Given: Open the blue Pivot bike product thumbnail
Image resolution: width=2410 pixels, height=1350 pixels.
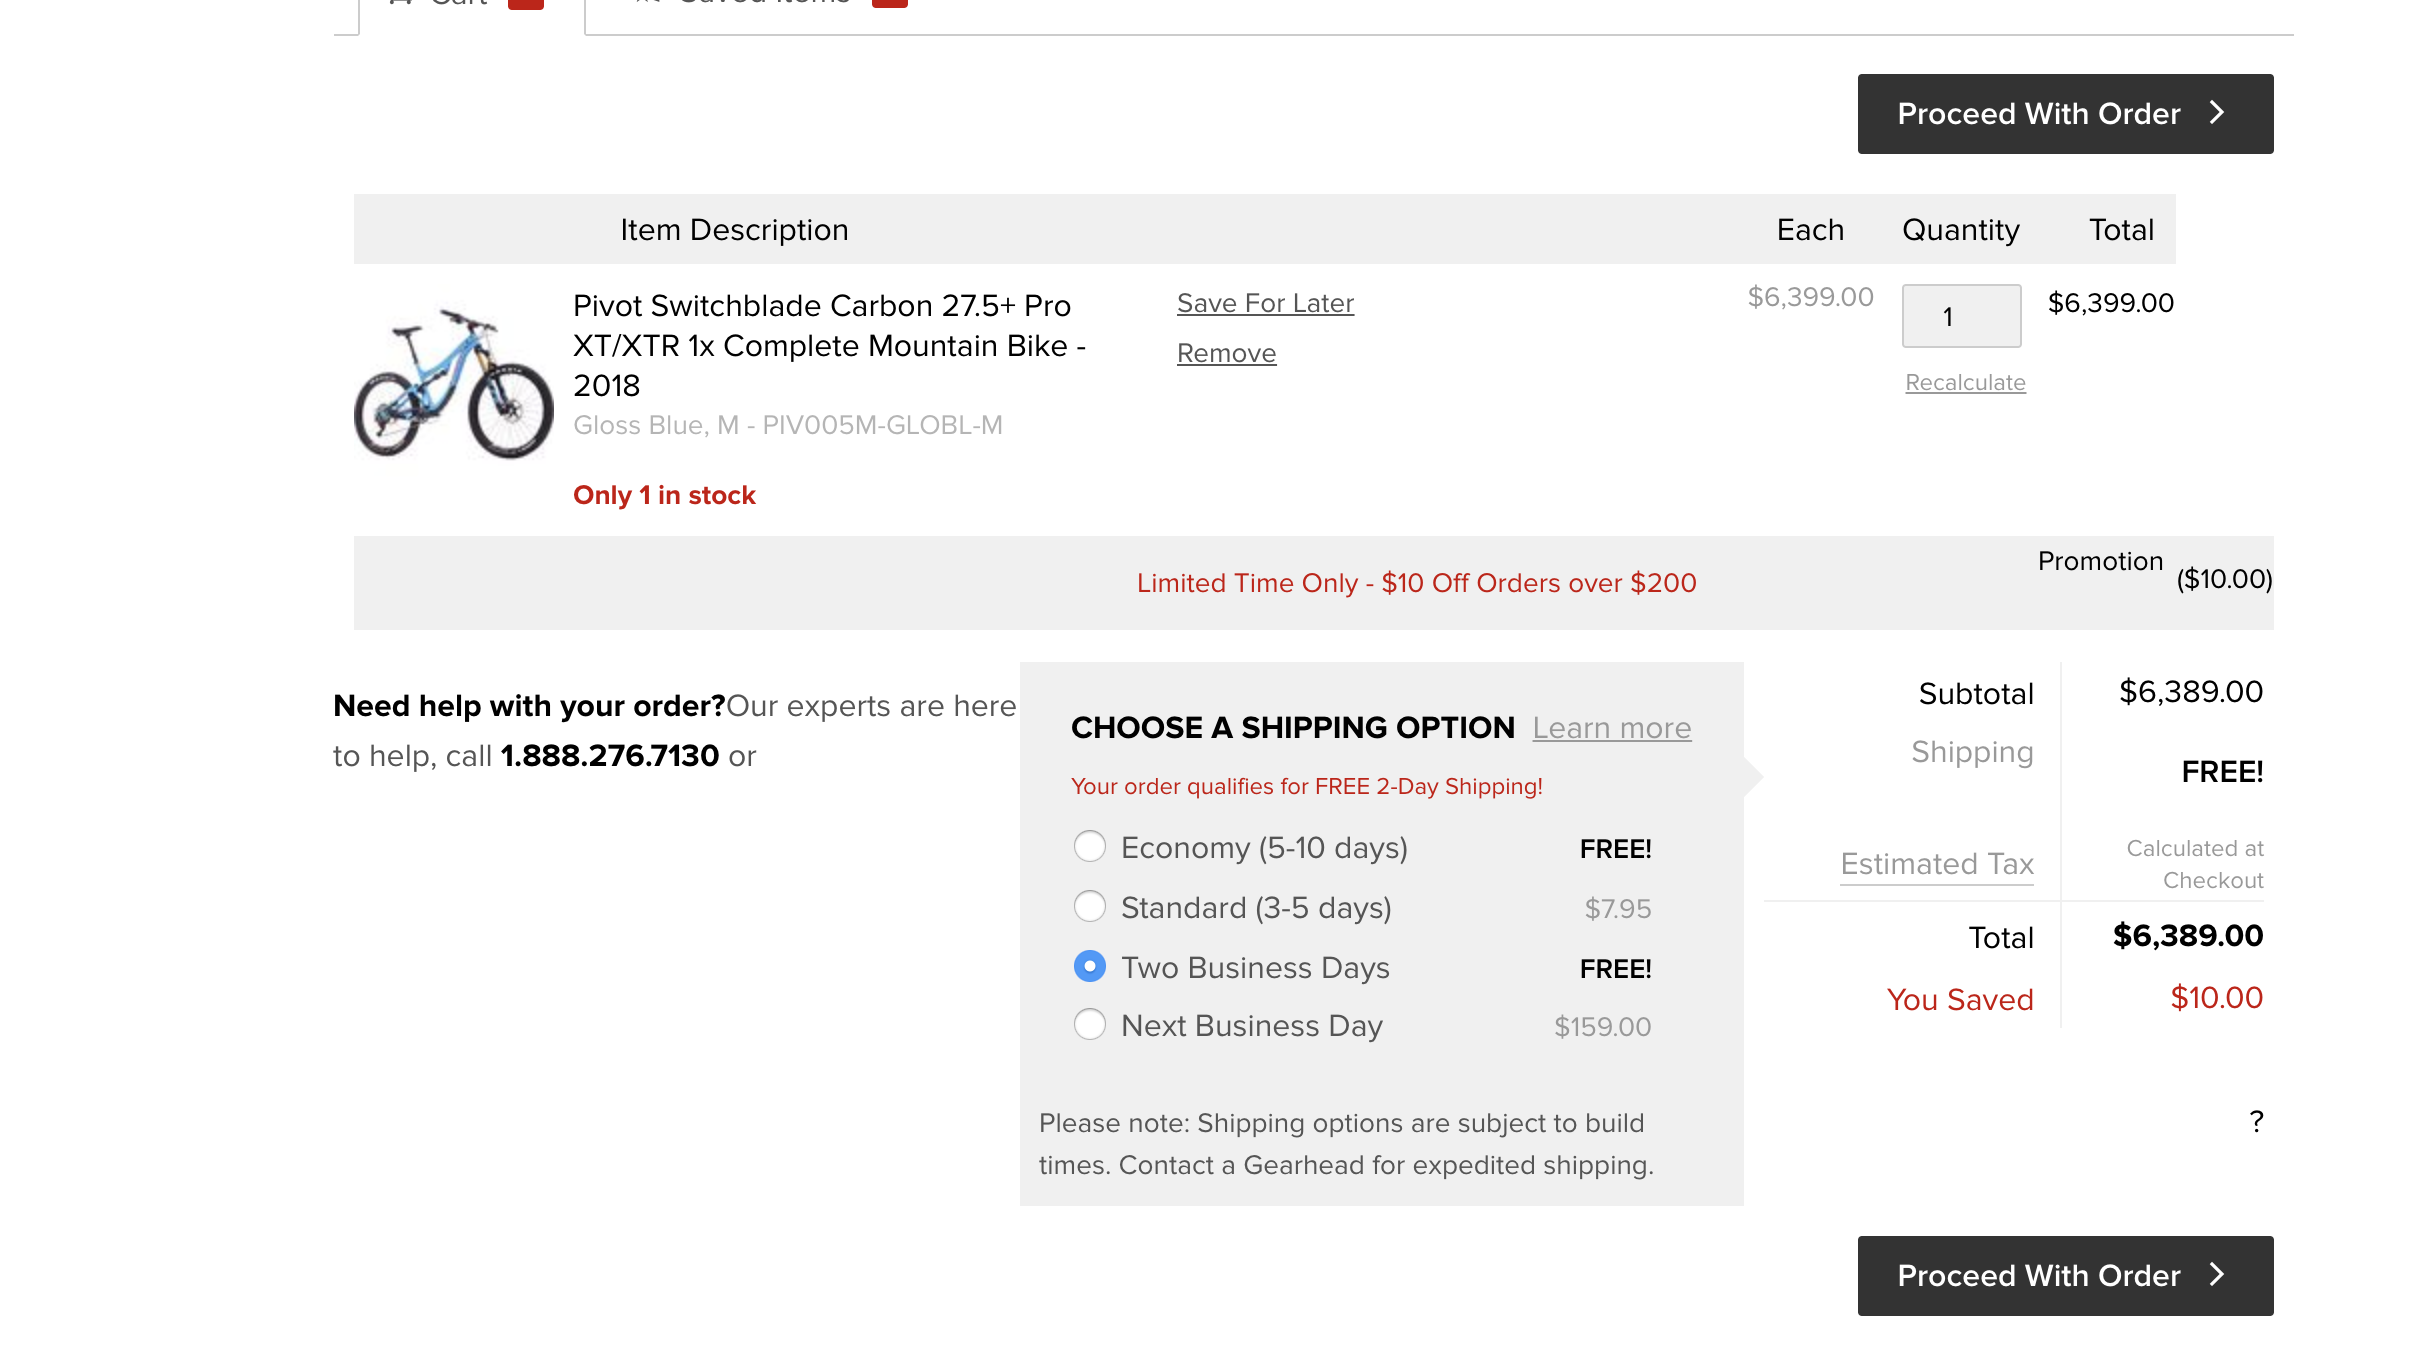Looking at the screenshot, I should coord(454,384).
